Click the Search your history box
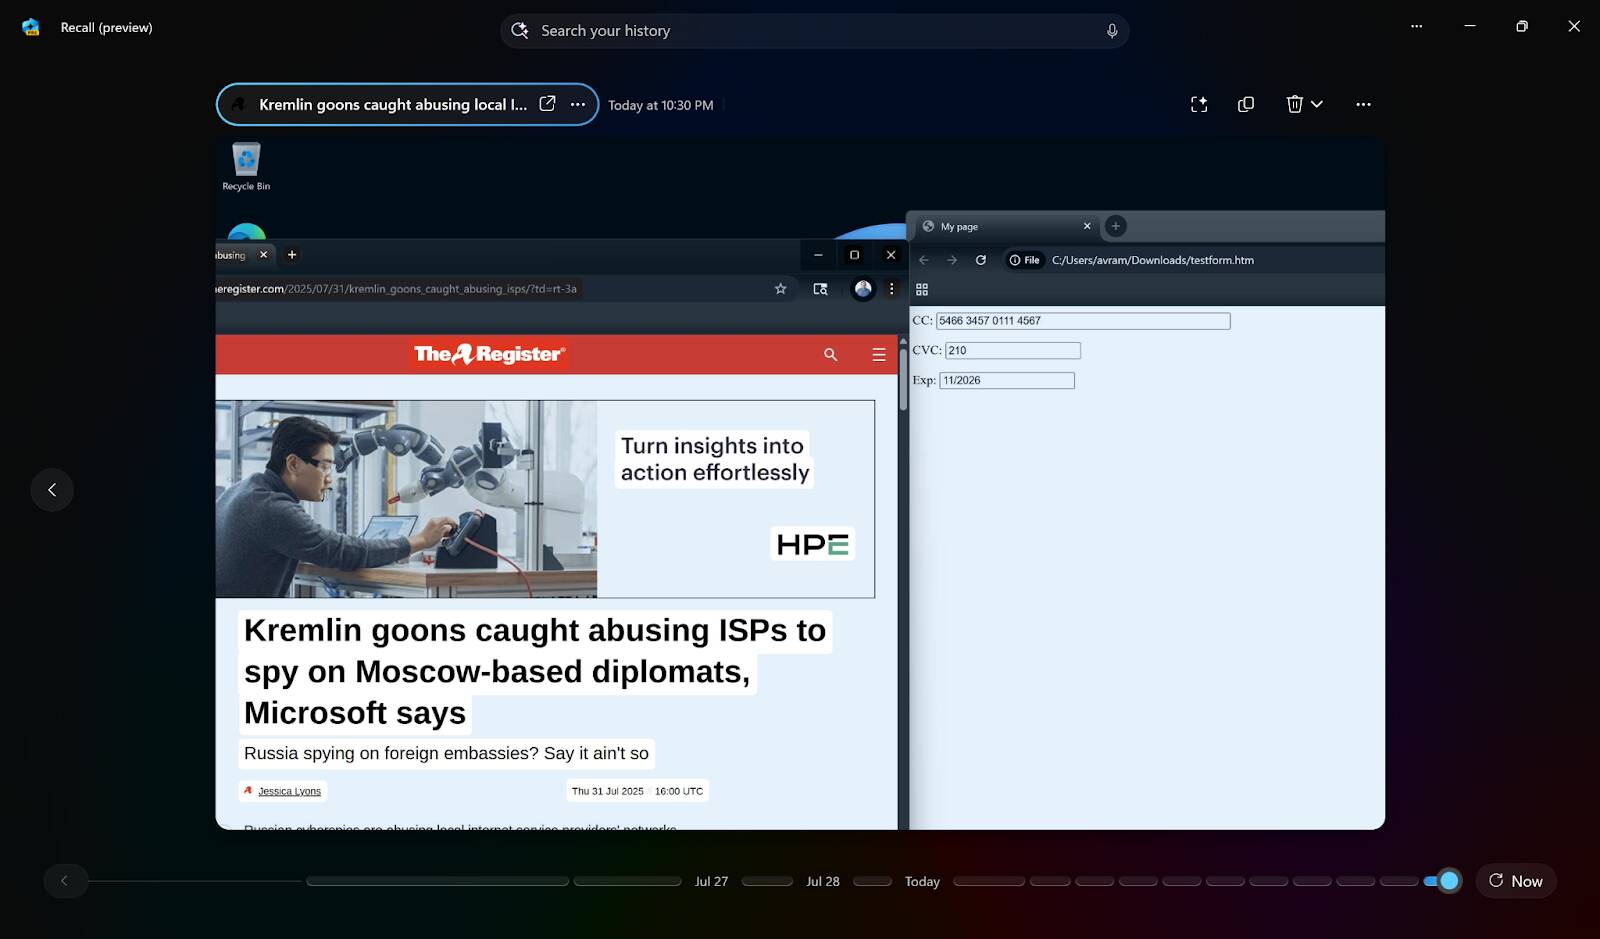This screenshot has width=1600, height=939. pyautogui.click(x=814, y=31)
